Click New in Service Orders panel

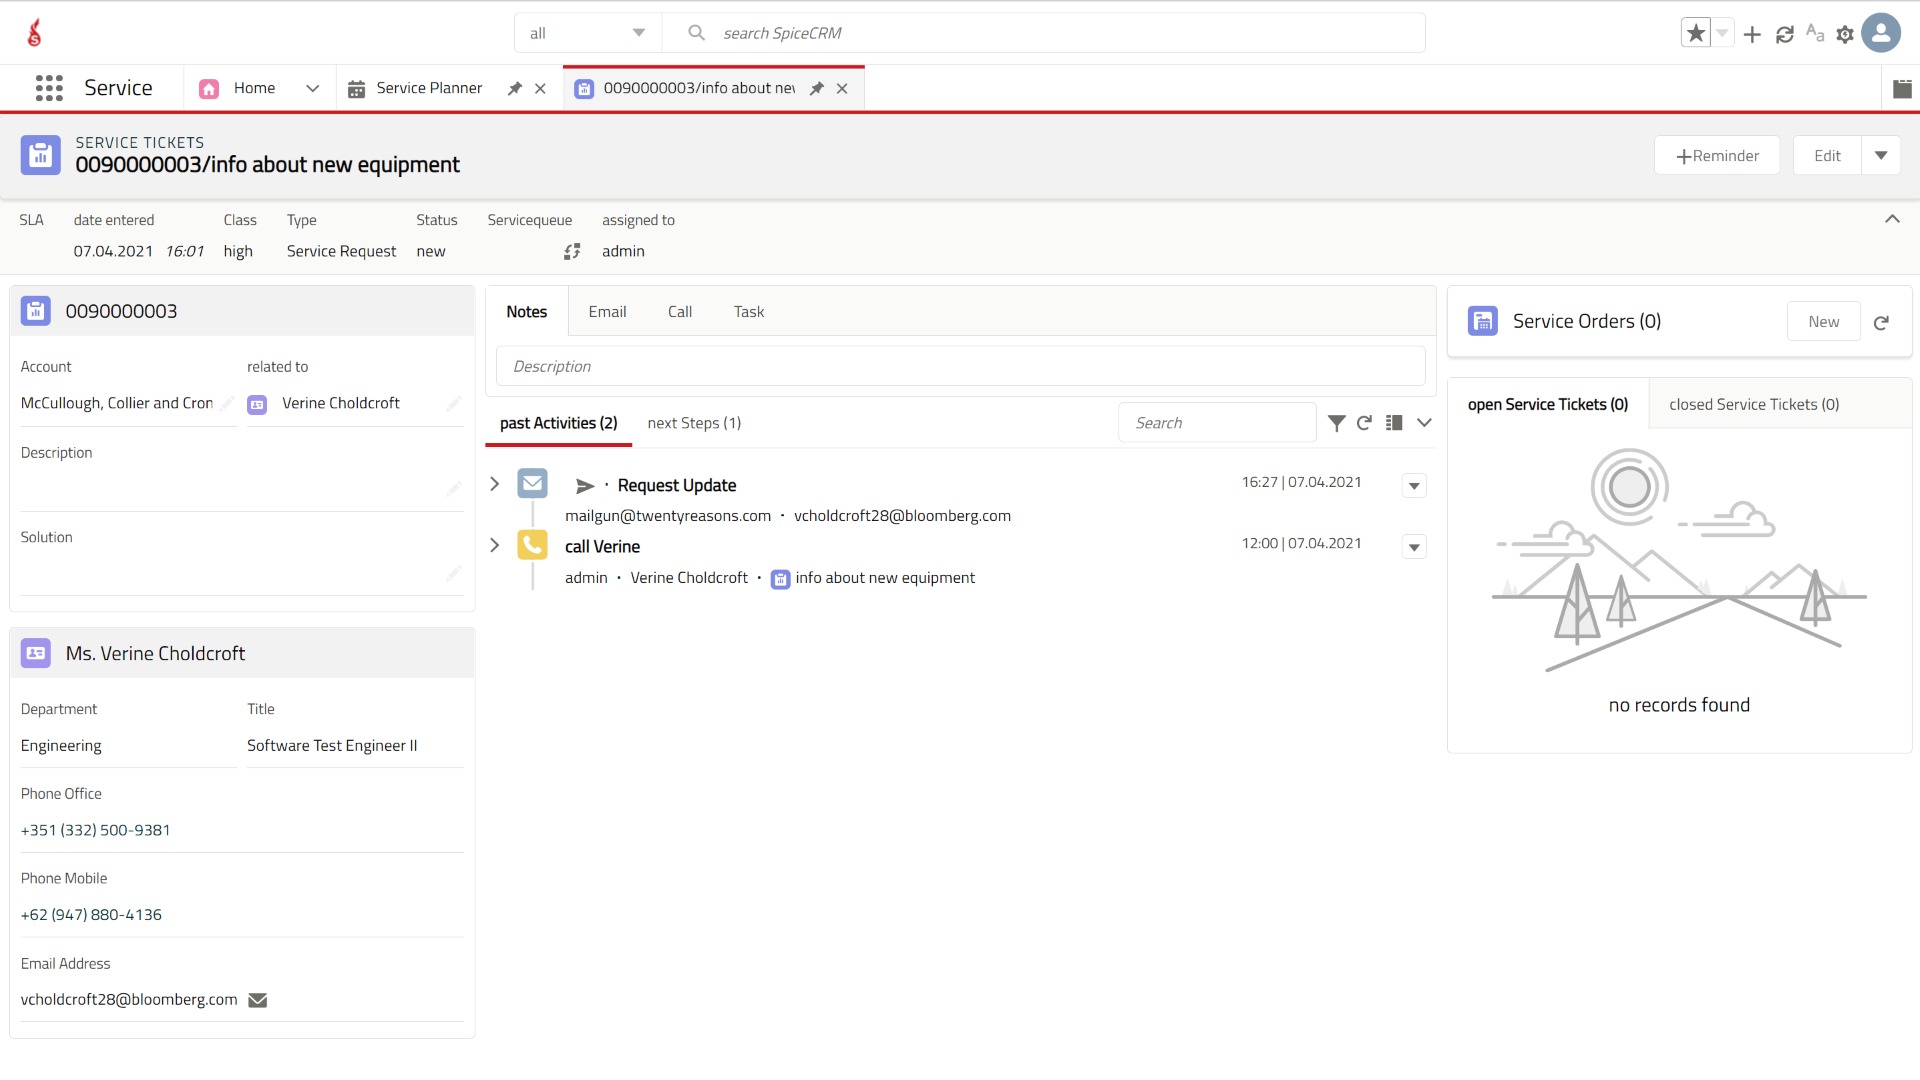[x=1823, y=321]
